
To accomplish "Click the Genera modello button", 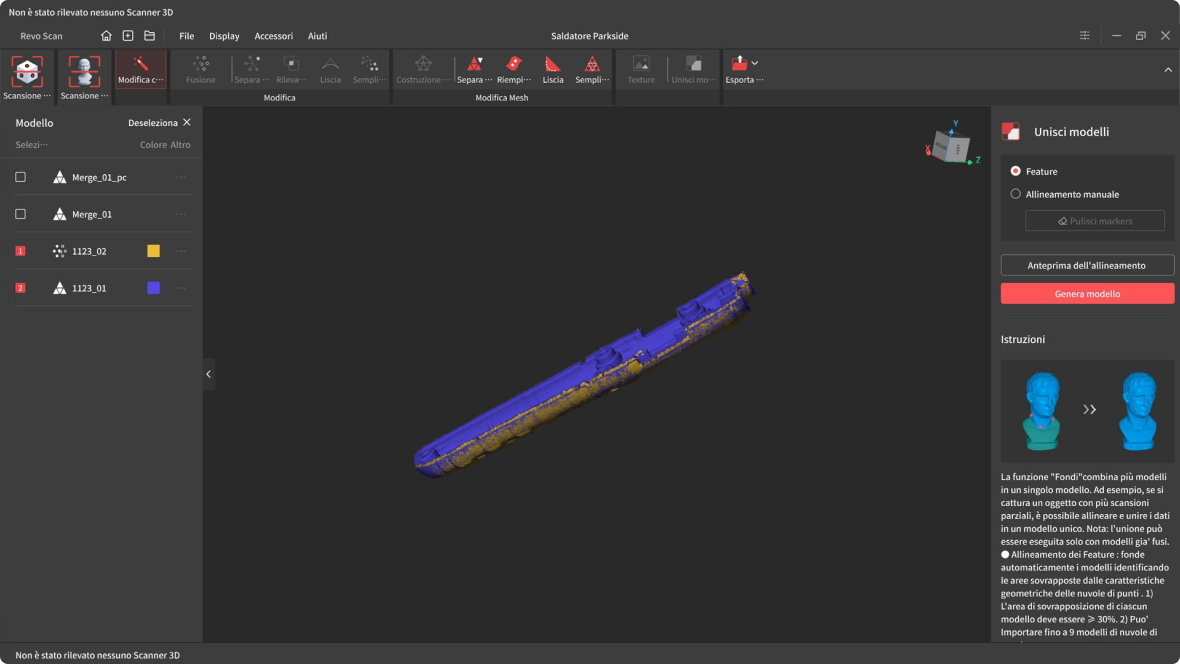I will [x=1087, y=294].
